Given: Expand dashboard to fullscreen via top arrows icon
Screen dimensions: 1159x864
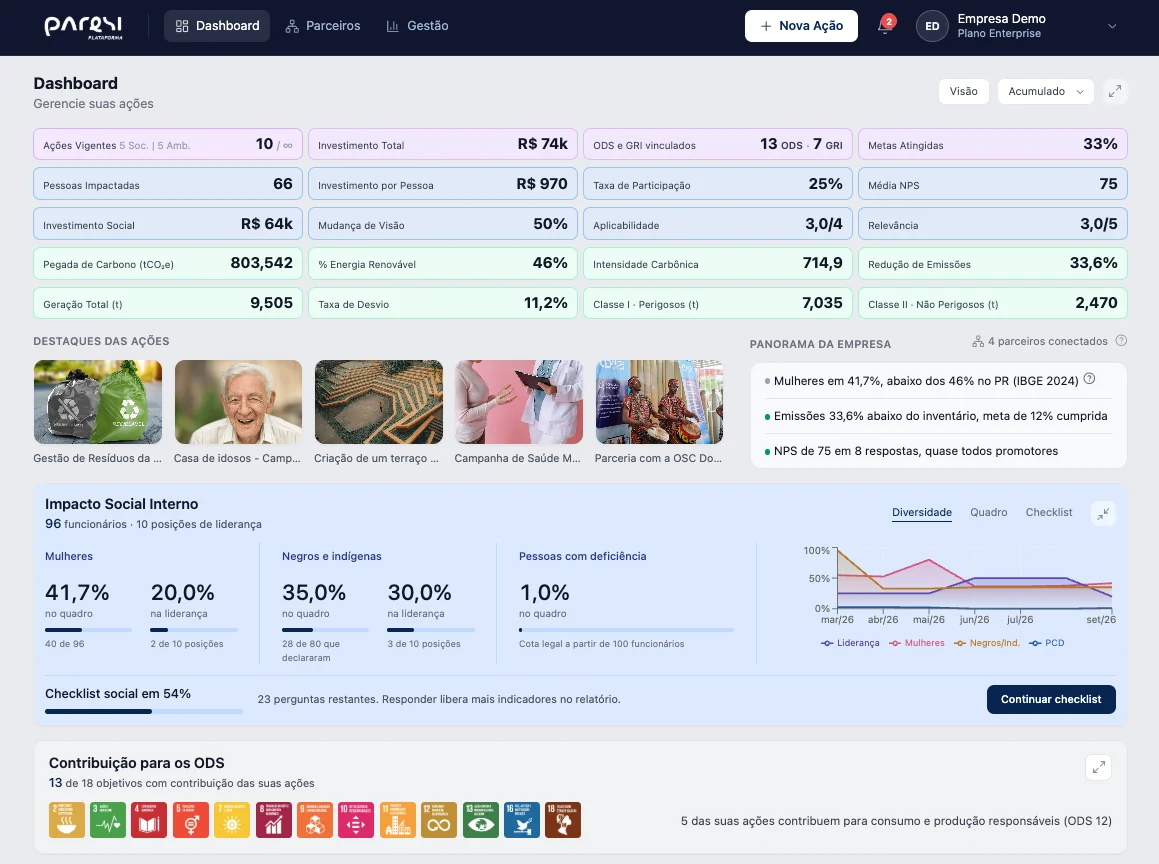Looking at the screenshot, I should [x=1115, y=91].
